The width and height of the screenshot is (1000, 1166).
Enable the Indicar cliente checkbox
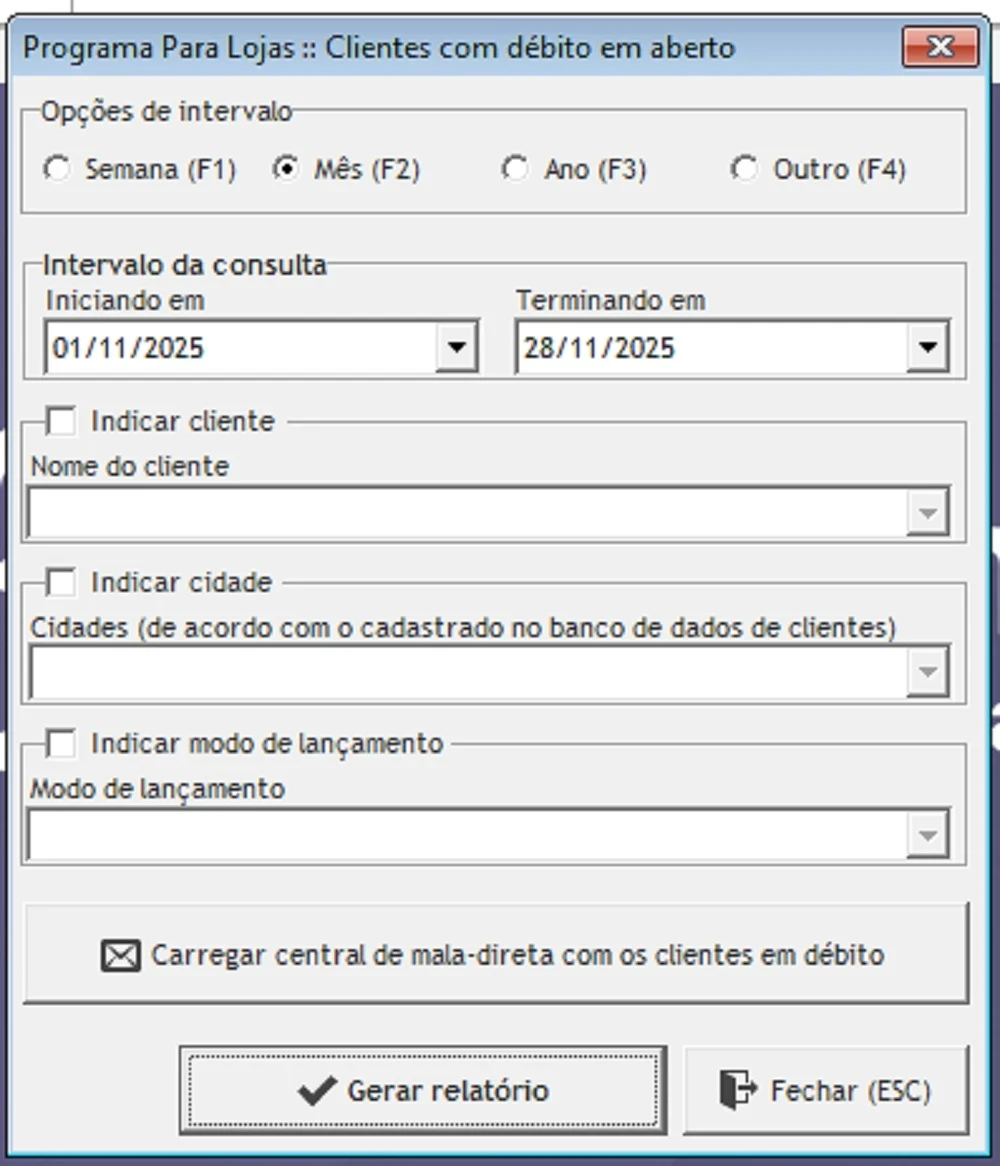pos(61,422)
